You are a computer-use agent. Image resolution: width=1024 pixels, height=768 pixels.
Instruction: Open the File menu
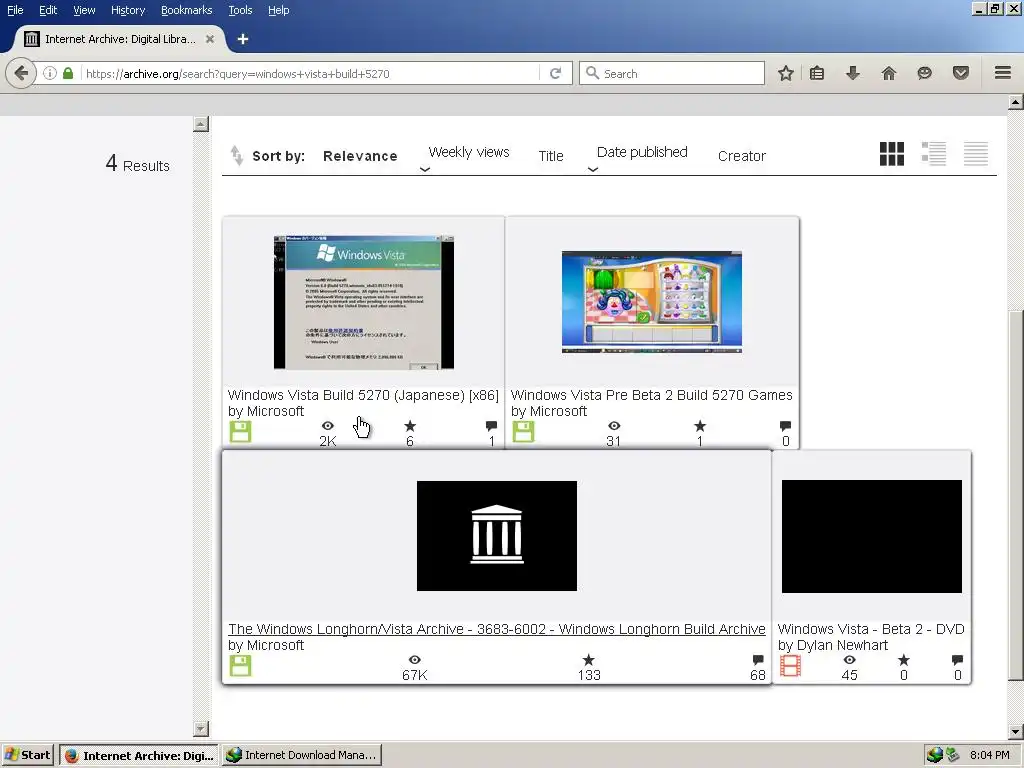(x=15, y=10)
